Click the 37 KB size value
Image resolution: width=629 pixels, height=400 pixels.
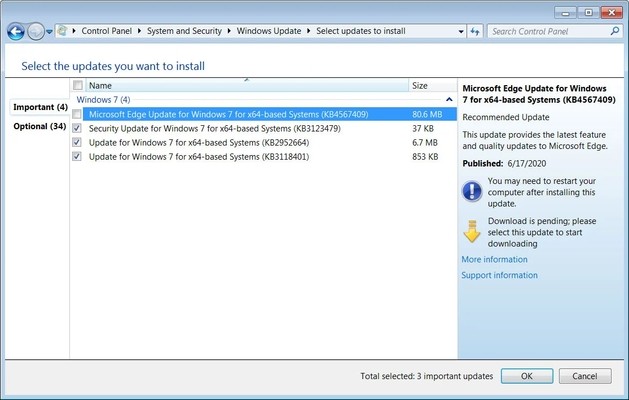423,128
